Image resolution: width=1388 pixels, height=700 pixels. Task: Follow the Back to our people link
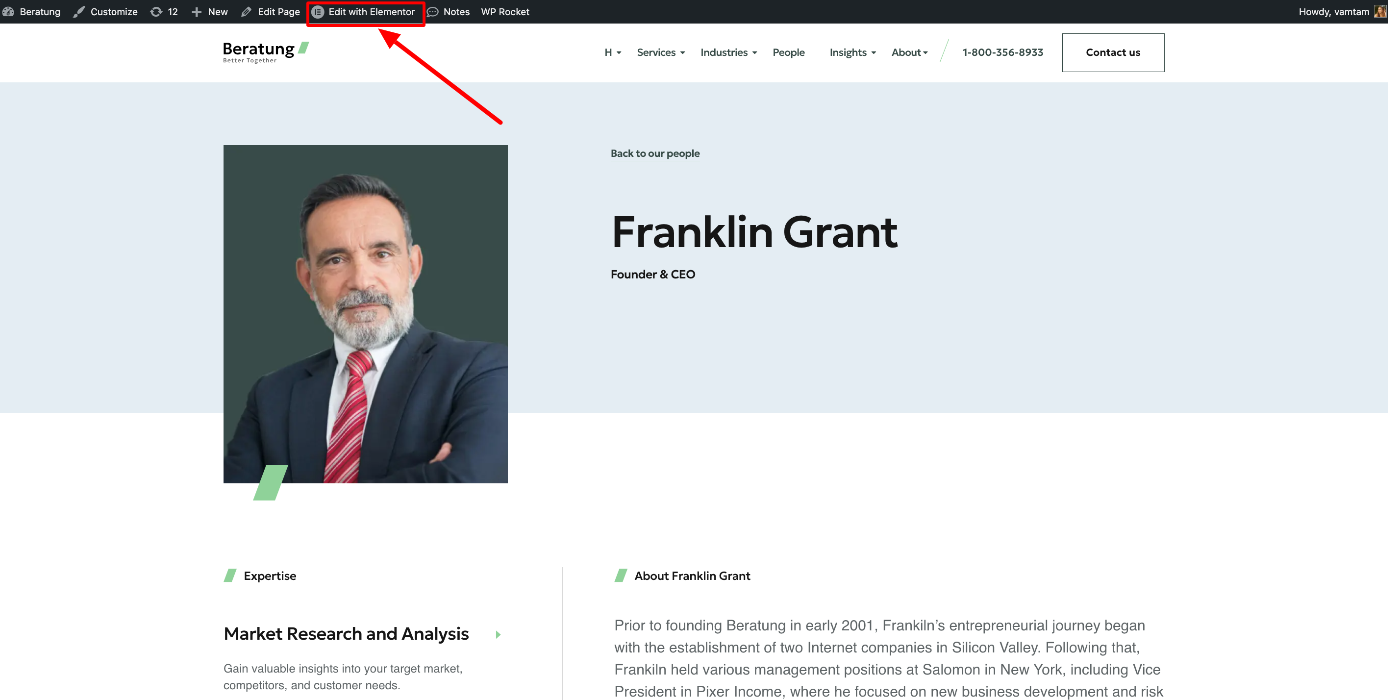pos(655,154)
